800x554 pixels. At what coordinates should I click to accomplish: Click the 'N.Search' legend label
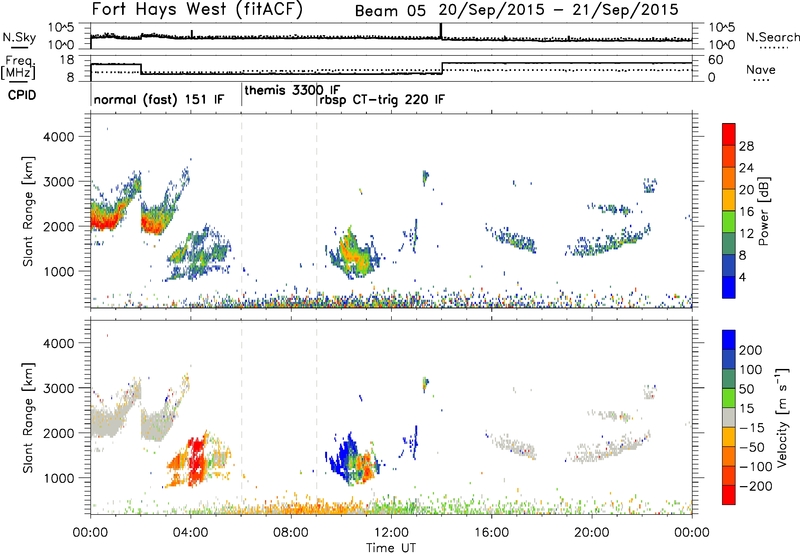772,37
